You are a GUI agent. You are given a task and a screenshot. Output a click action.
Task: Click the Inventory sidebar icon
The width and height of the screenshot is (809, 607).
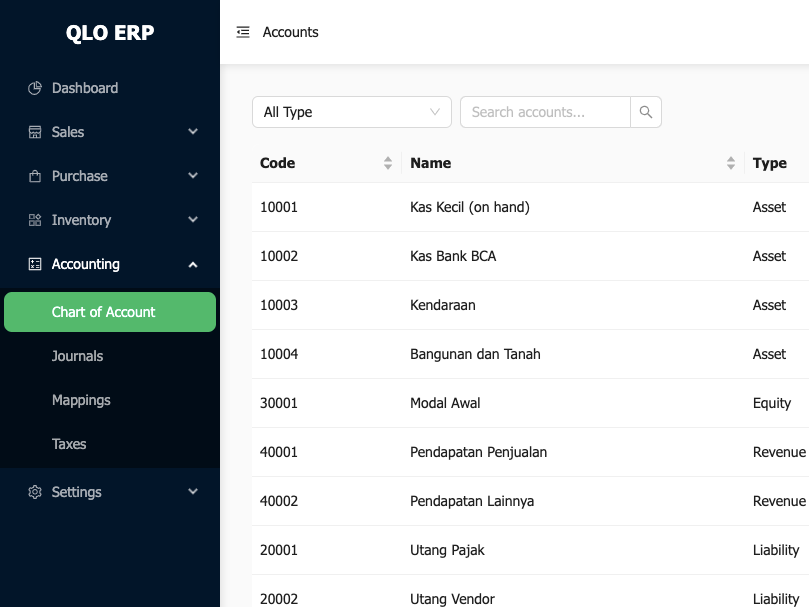pyautogui.click(x=35, y=220)
